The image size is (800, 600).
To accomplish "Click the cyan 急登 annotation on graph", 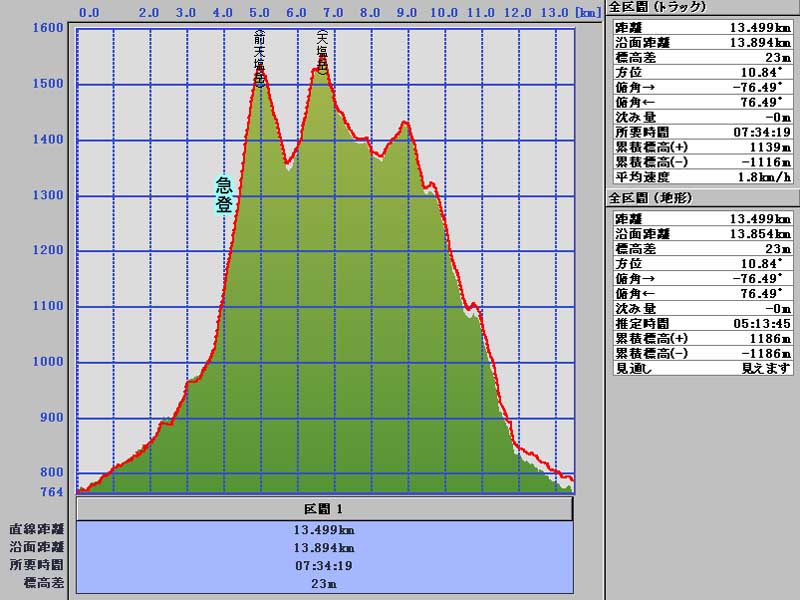I will coord(224,195).
